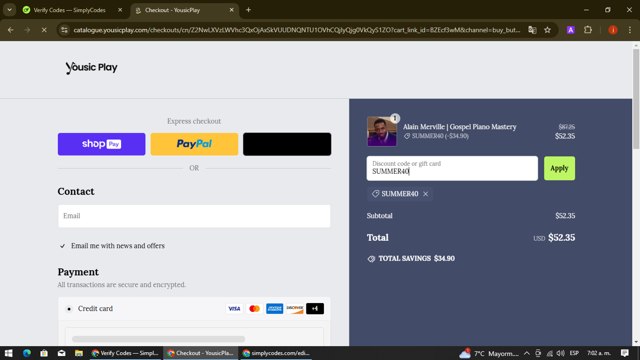Go forward in browser history

coord(27,30)
